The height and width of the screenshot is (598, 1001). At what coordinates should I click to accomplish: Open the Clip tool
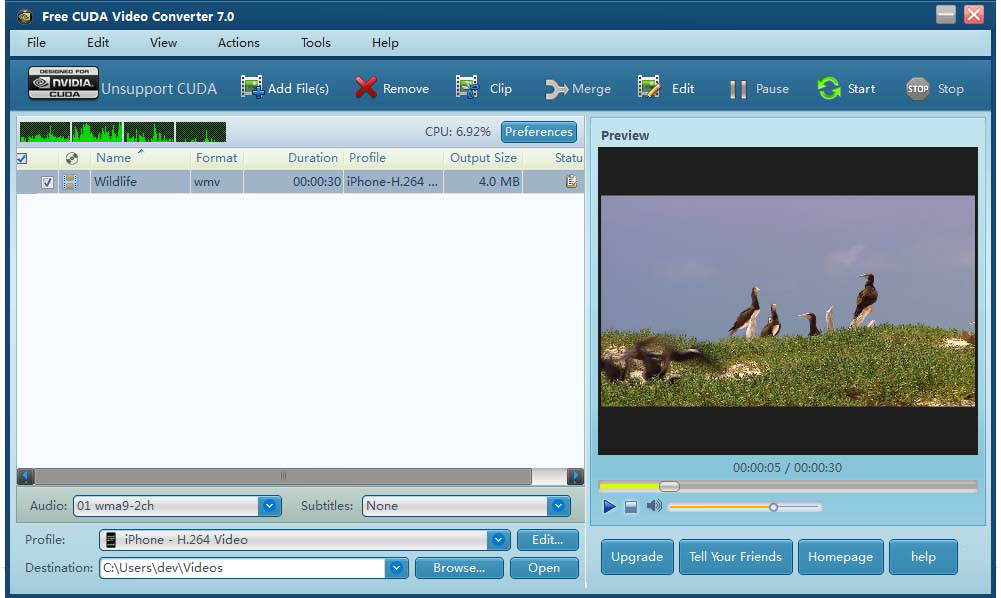coord(484,88)
